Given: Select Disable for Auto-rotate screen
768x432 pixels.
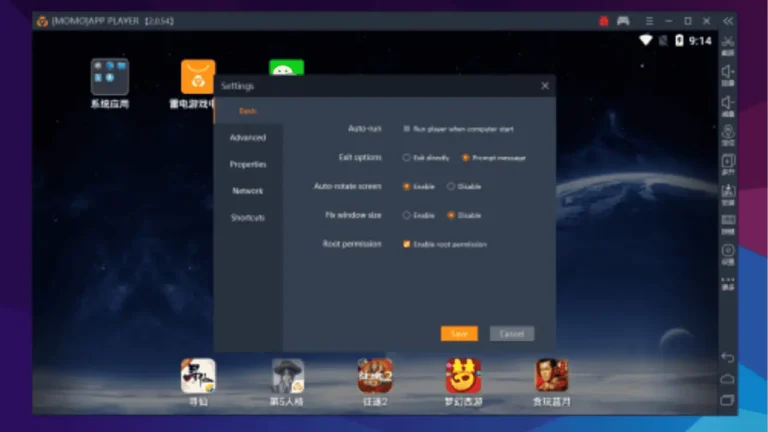Looking at the screenshot, I should pos(451,187).
